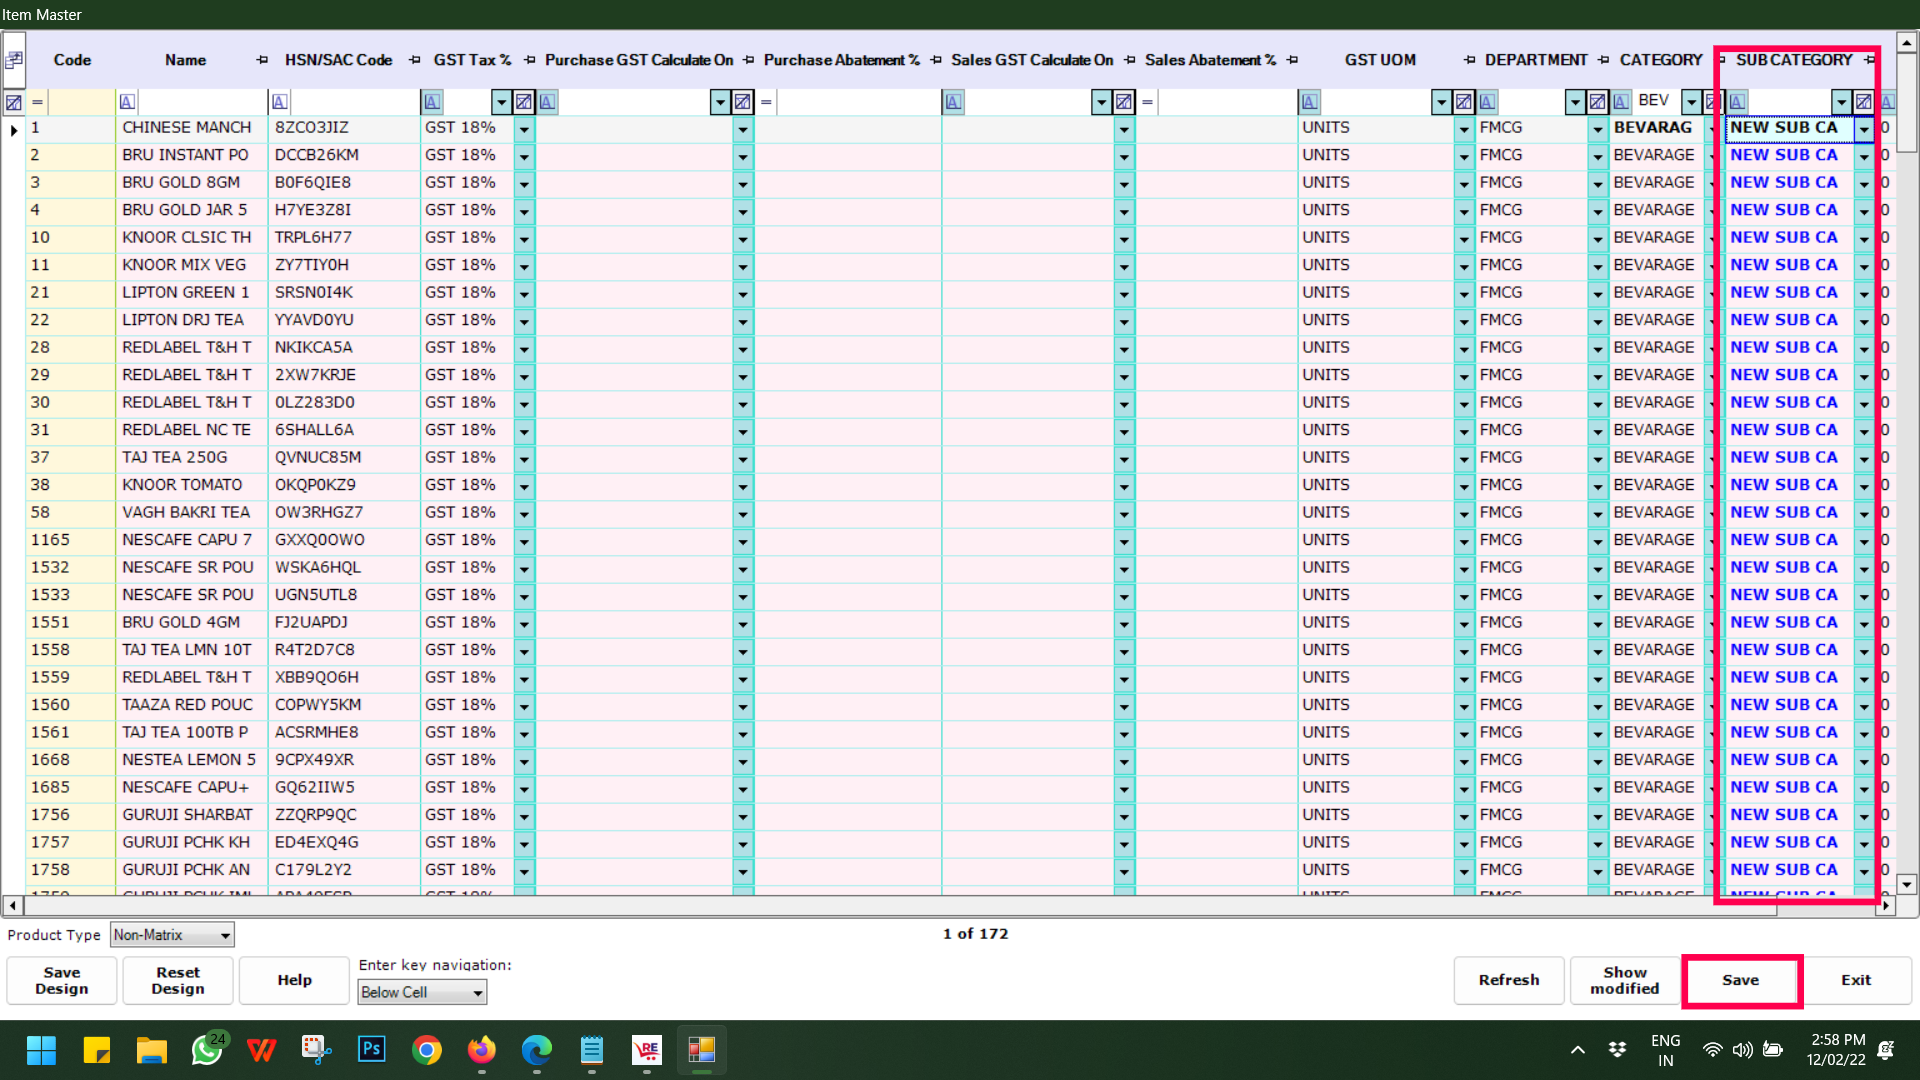Expand GST 18% dropdown for CHINESE MANCH row
Viewport: 1920px width, 1080px height.
[x=524, y=129]
